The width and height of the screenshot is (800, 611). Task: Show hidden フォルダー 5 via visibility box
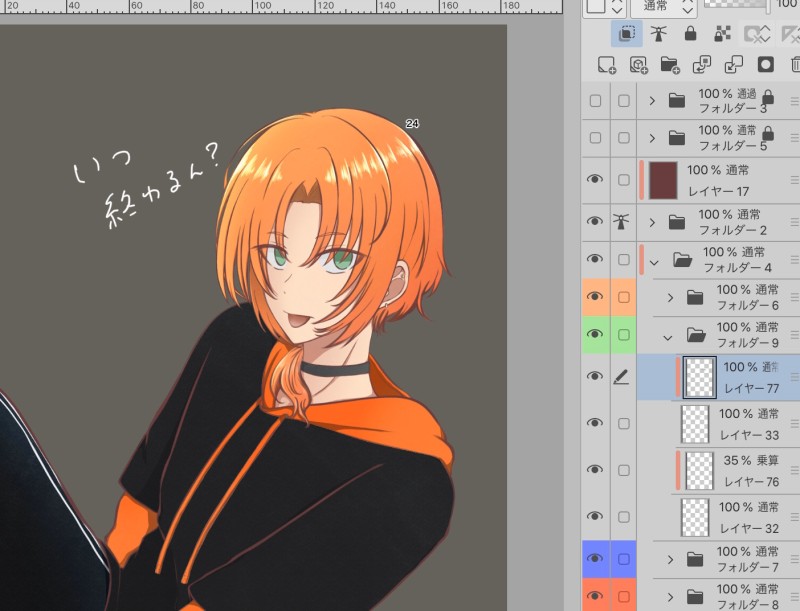pos(595,138)
